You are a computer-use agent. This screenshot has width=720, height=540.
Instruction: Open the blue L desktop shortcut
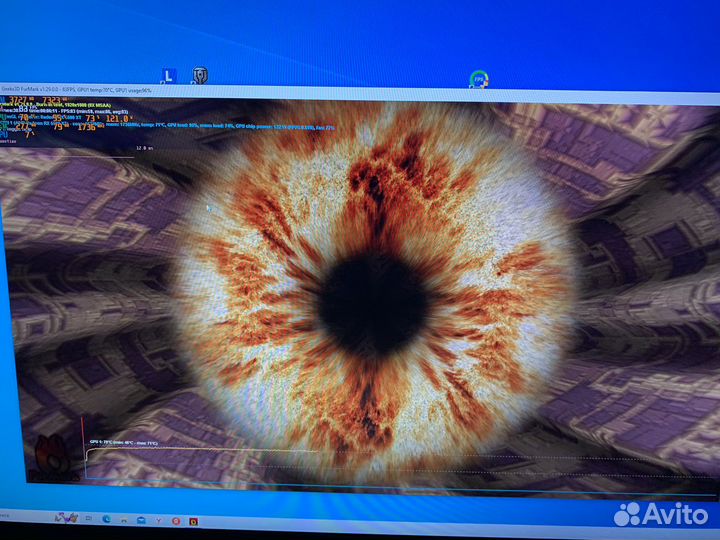[x=169, y=76]
